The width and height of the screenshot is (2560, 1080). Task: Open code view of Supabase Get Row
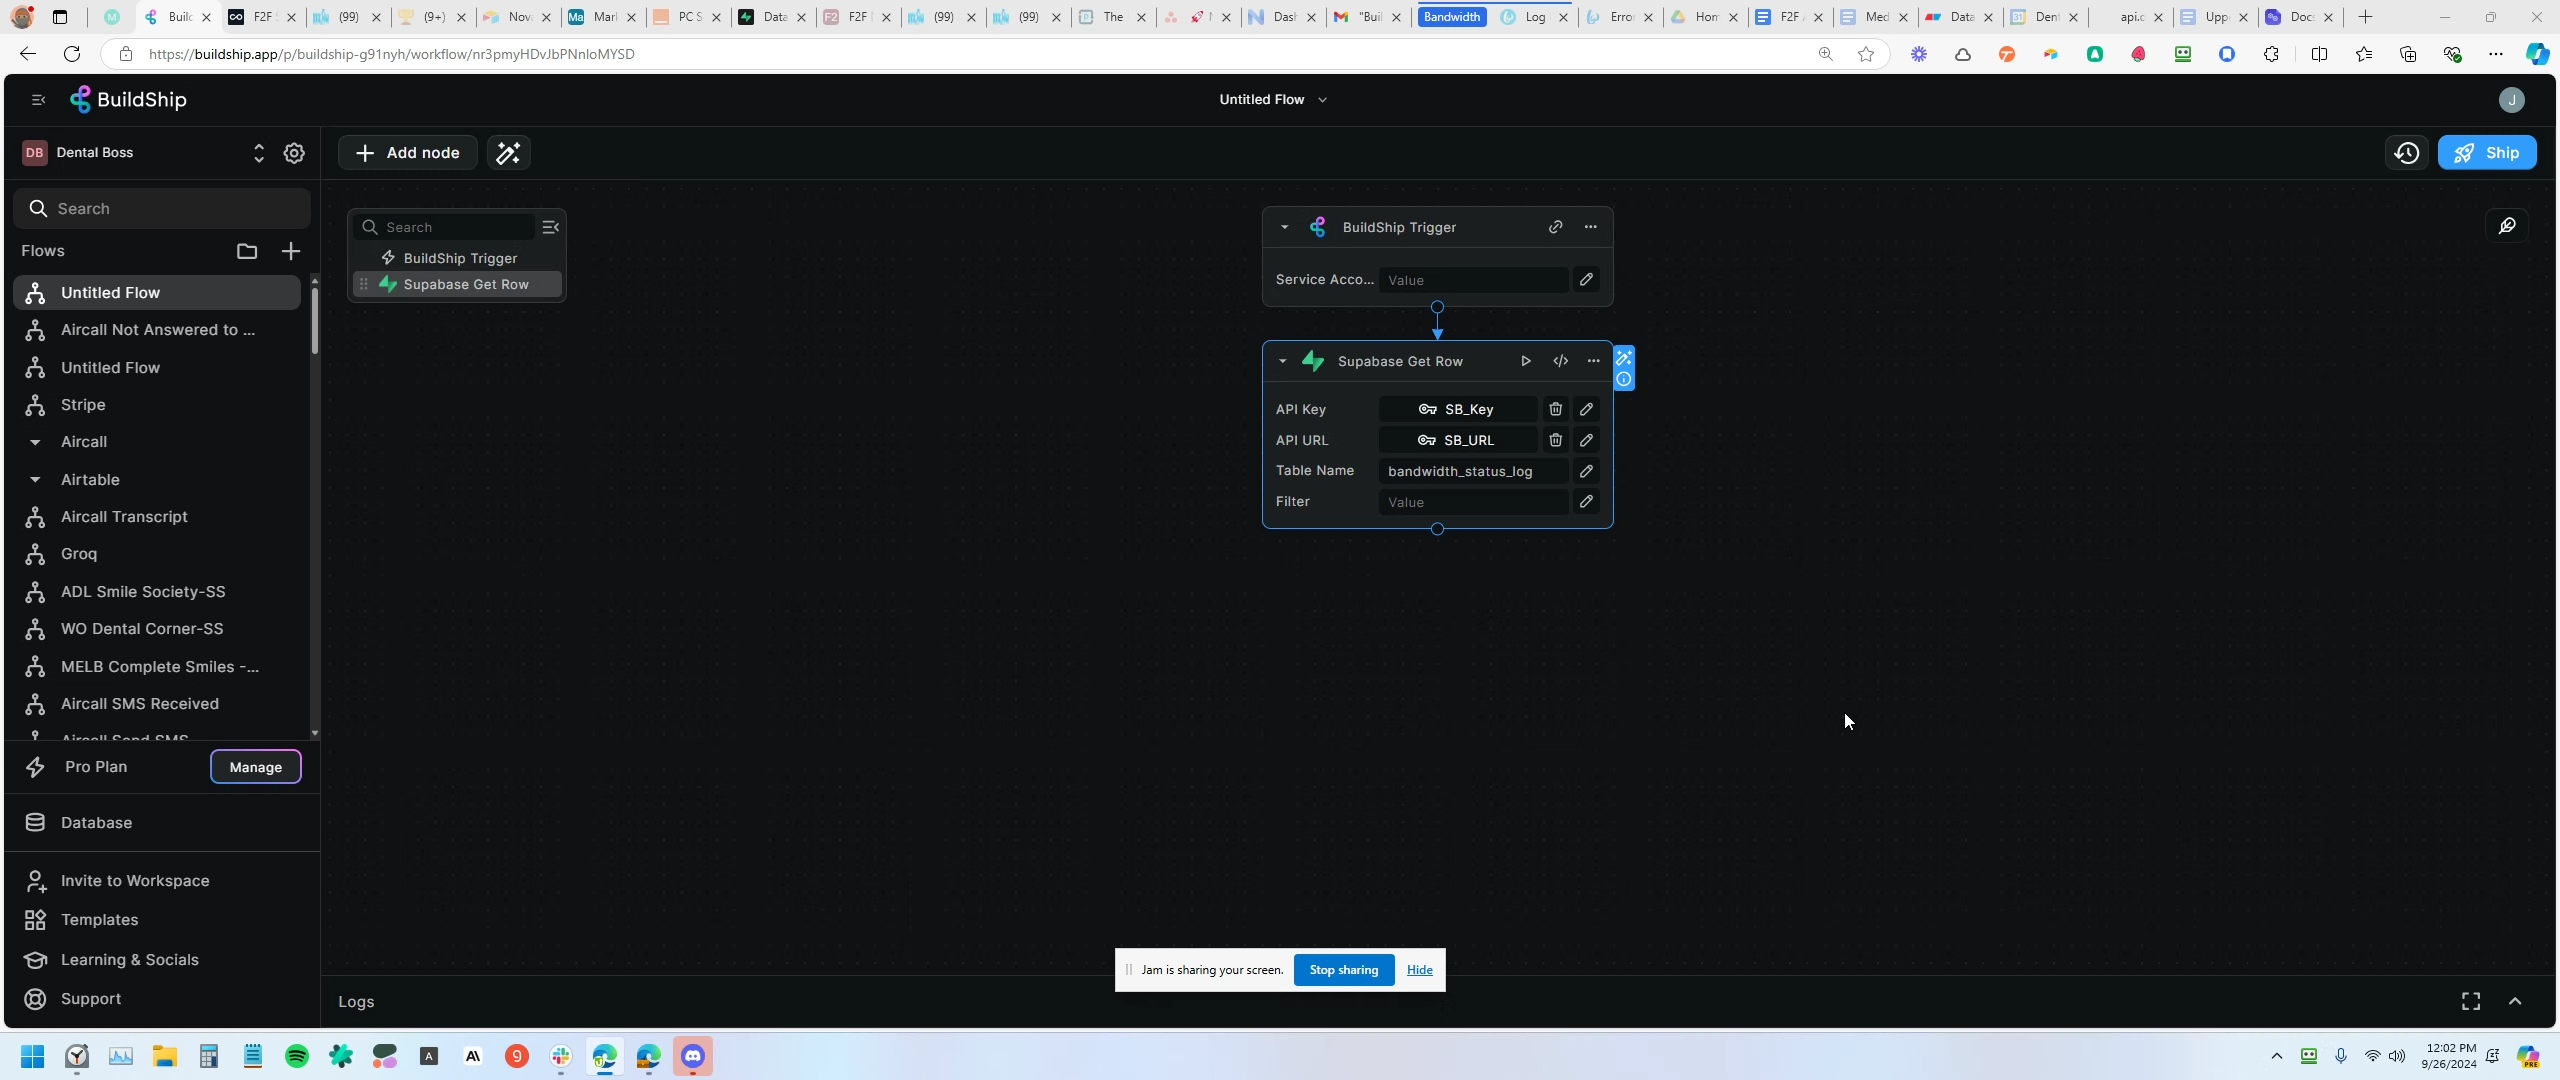tap(1560, 361)
